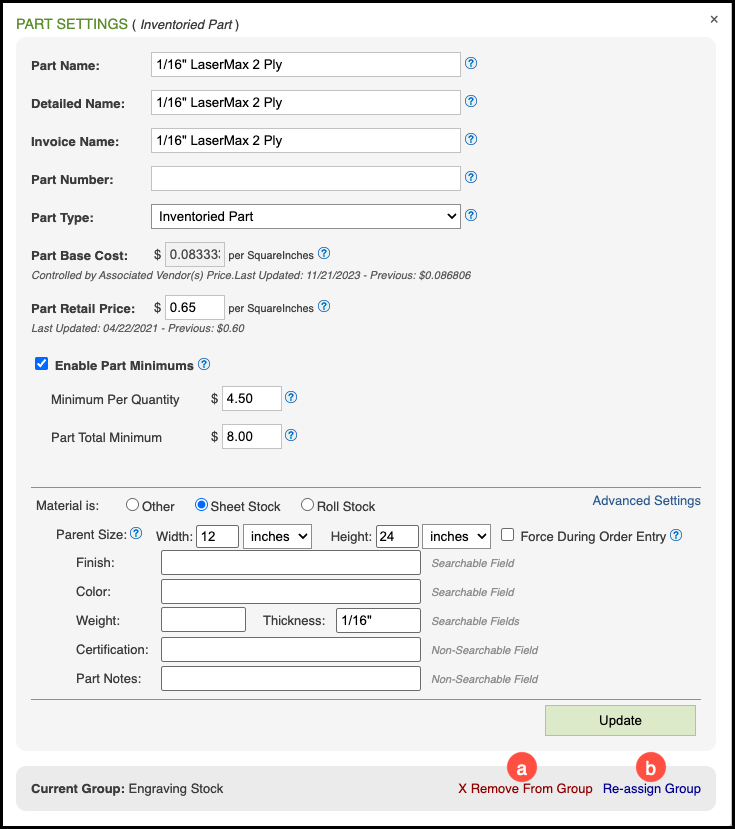Open help icon next to Detailed Name
735x829 pixels.
tap(471, 102)
